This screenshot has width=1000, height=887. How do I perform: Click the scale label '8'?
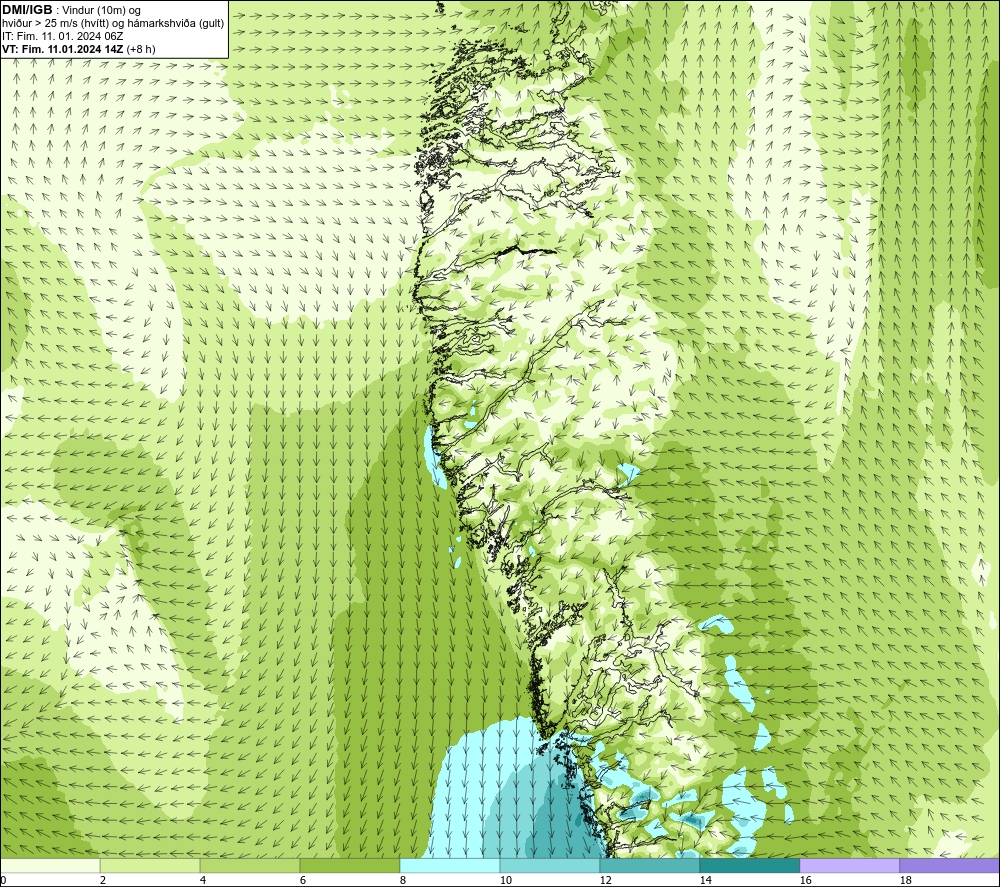coord(402,881)
